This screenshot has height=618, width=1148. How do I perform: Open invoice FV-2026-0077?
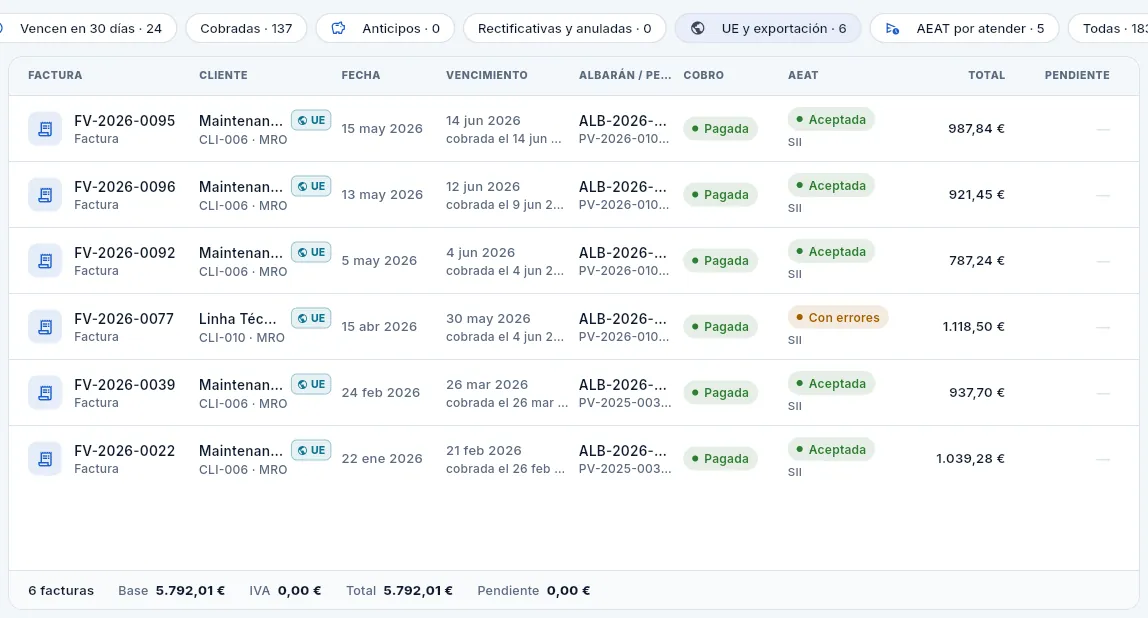[x=124, y=319]
